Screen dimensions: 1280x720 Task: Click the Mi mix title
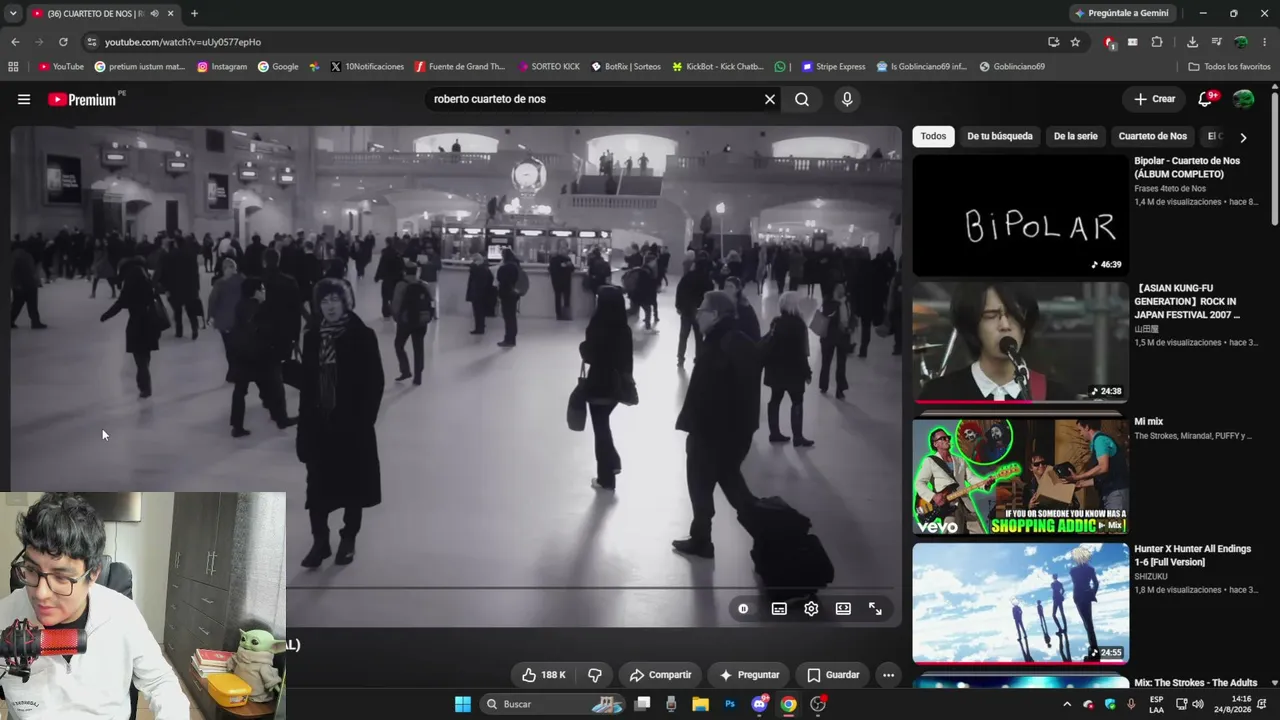coord(1149,422)
